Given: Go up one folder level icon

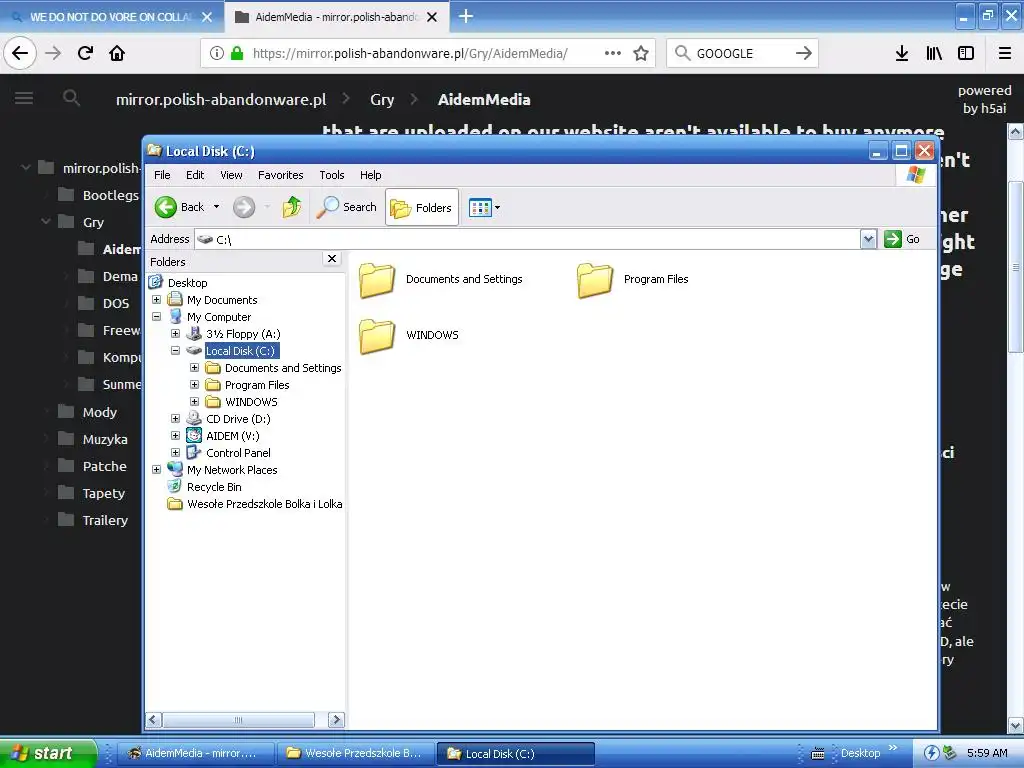Looking at the screenshot, I should (x=292, y=207).
